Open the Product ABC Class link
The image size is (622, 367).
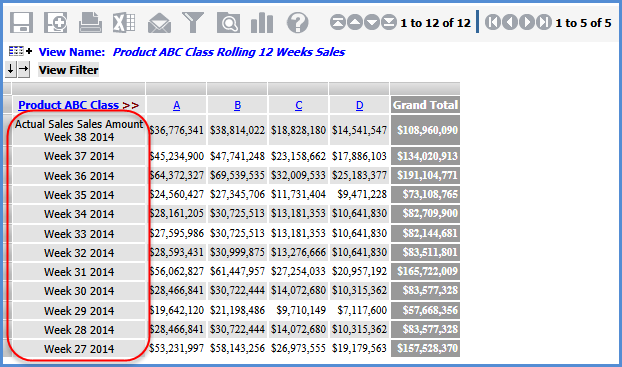tap(69, 105)
